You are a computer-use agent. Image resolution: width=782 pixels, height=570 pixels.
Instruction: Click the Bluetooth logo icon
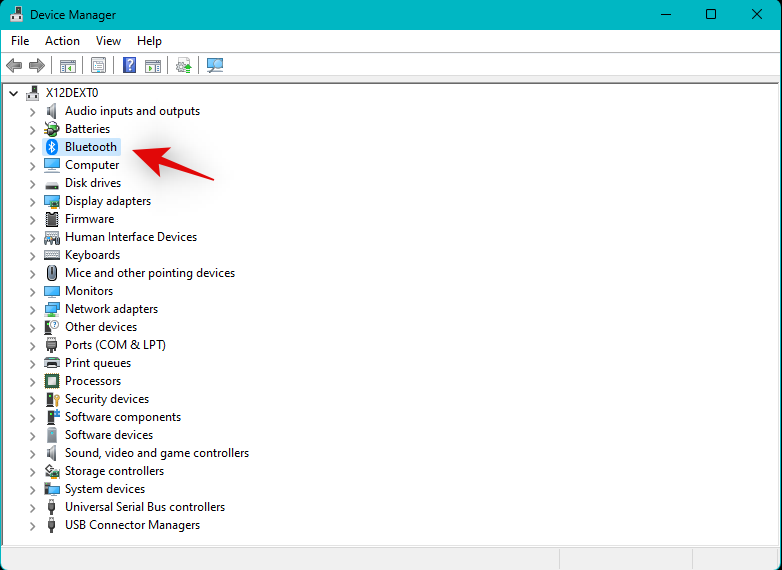point(52,147)
